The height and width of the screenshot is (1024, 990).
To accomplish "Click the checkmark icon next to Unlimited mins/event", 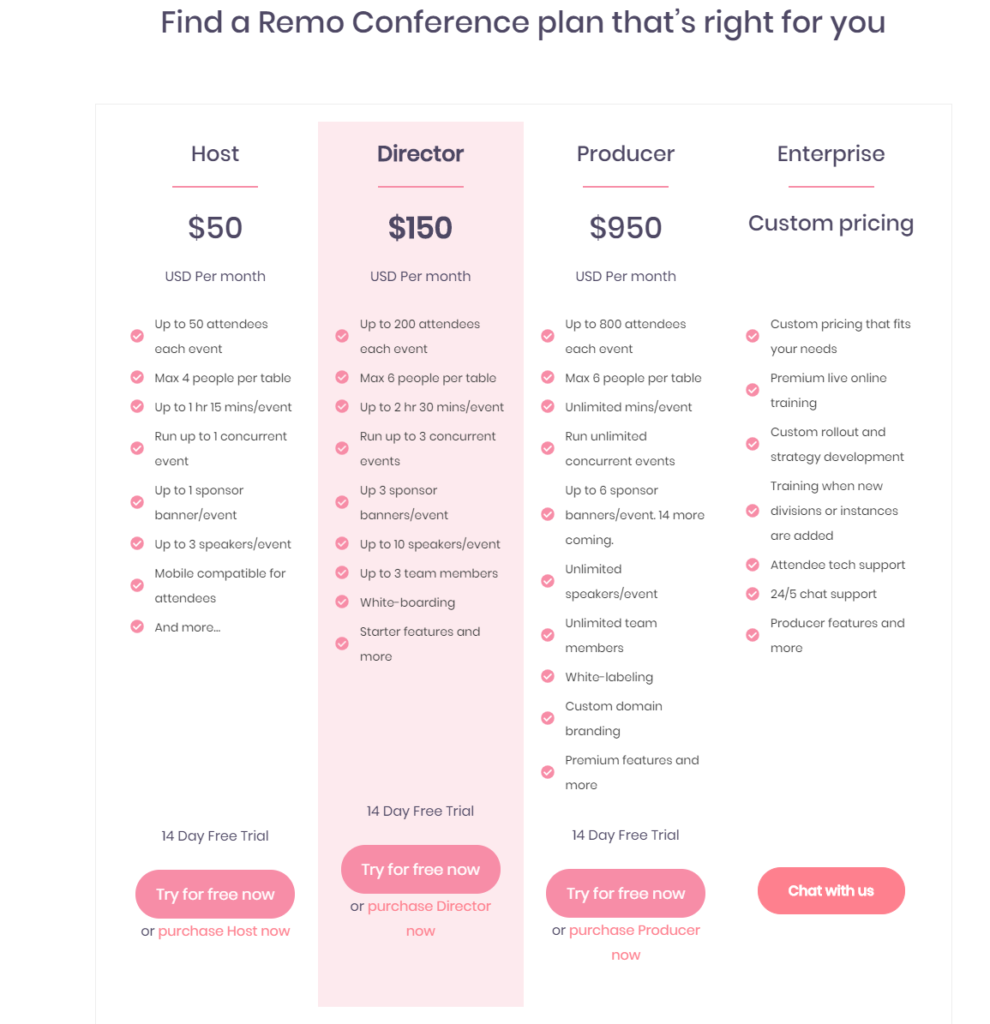I will pyautogui.click(x=548, y=406).
